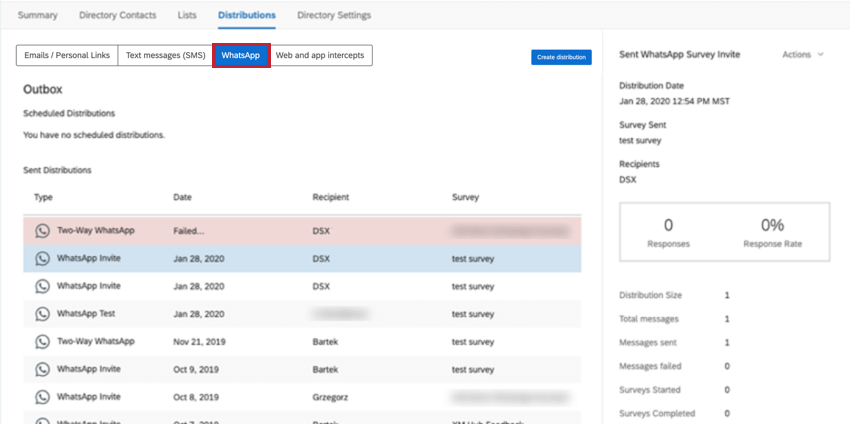Switch to the Summary tab
The height and width of the screenshot is (424, 850).
[x=37, y=16]
